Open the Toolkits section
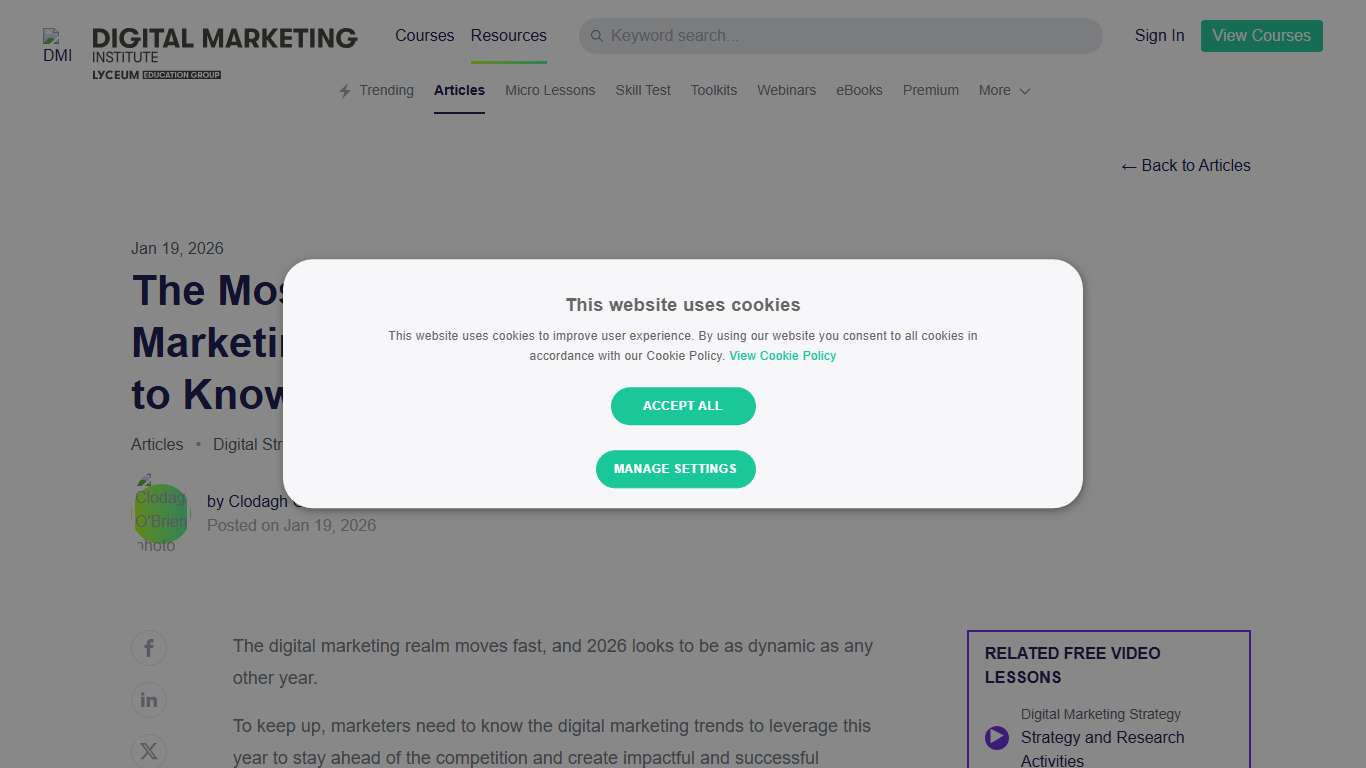Image resolution: width=1366 pixels, height=768 pixels. click(713, 90)
